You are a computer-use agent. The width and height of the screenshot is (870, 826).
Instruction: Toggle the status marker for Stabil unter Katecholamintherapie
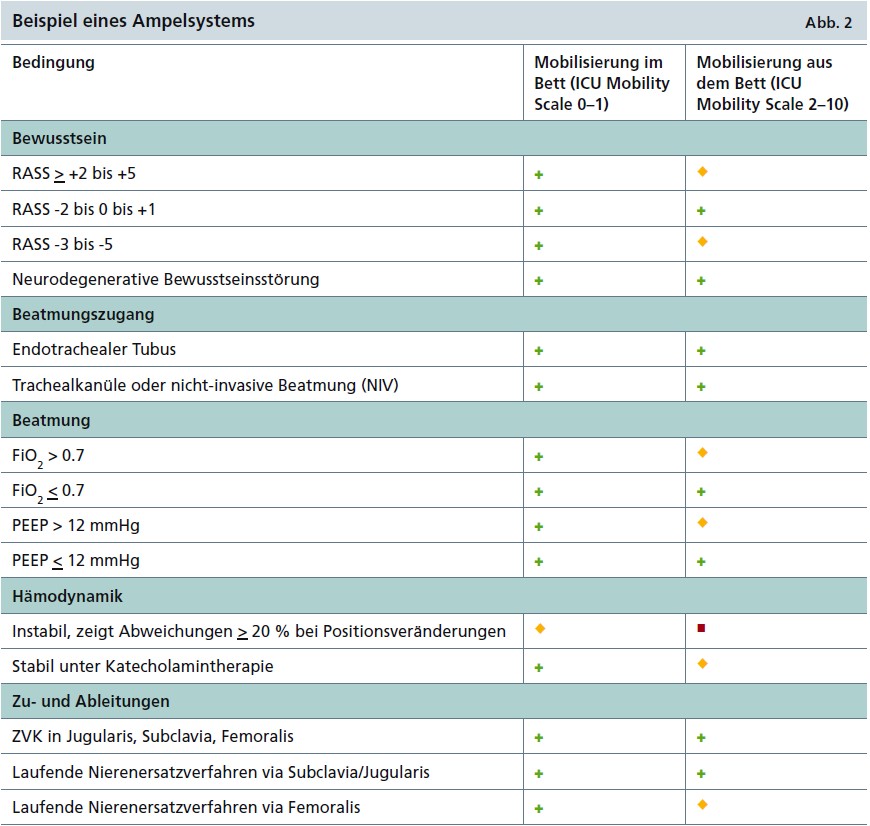coord(700,666)
